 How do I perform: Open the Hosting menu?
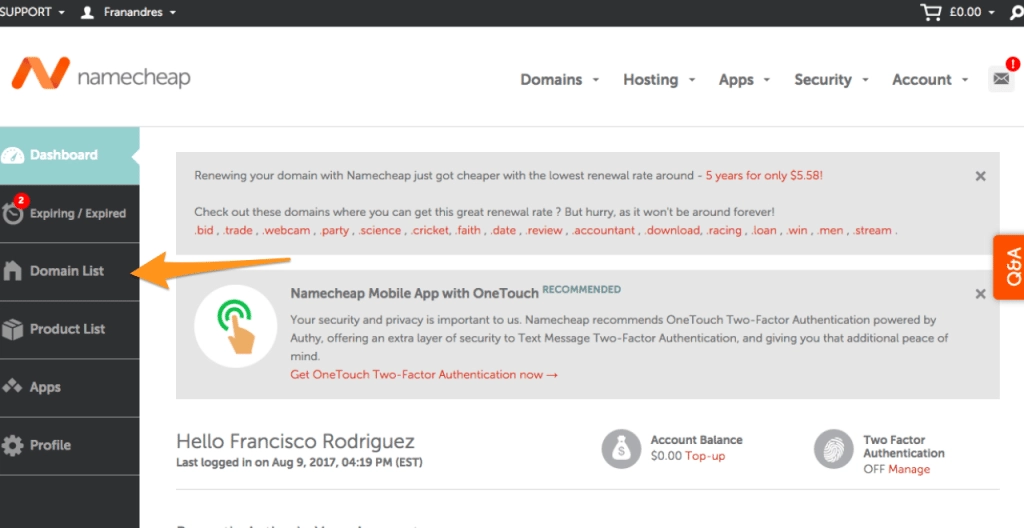tap(659, 80)
